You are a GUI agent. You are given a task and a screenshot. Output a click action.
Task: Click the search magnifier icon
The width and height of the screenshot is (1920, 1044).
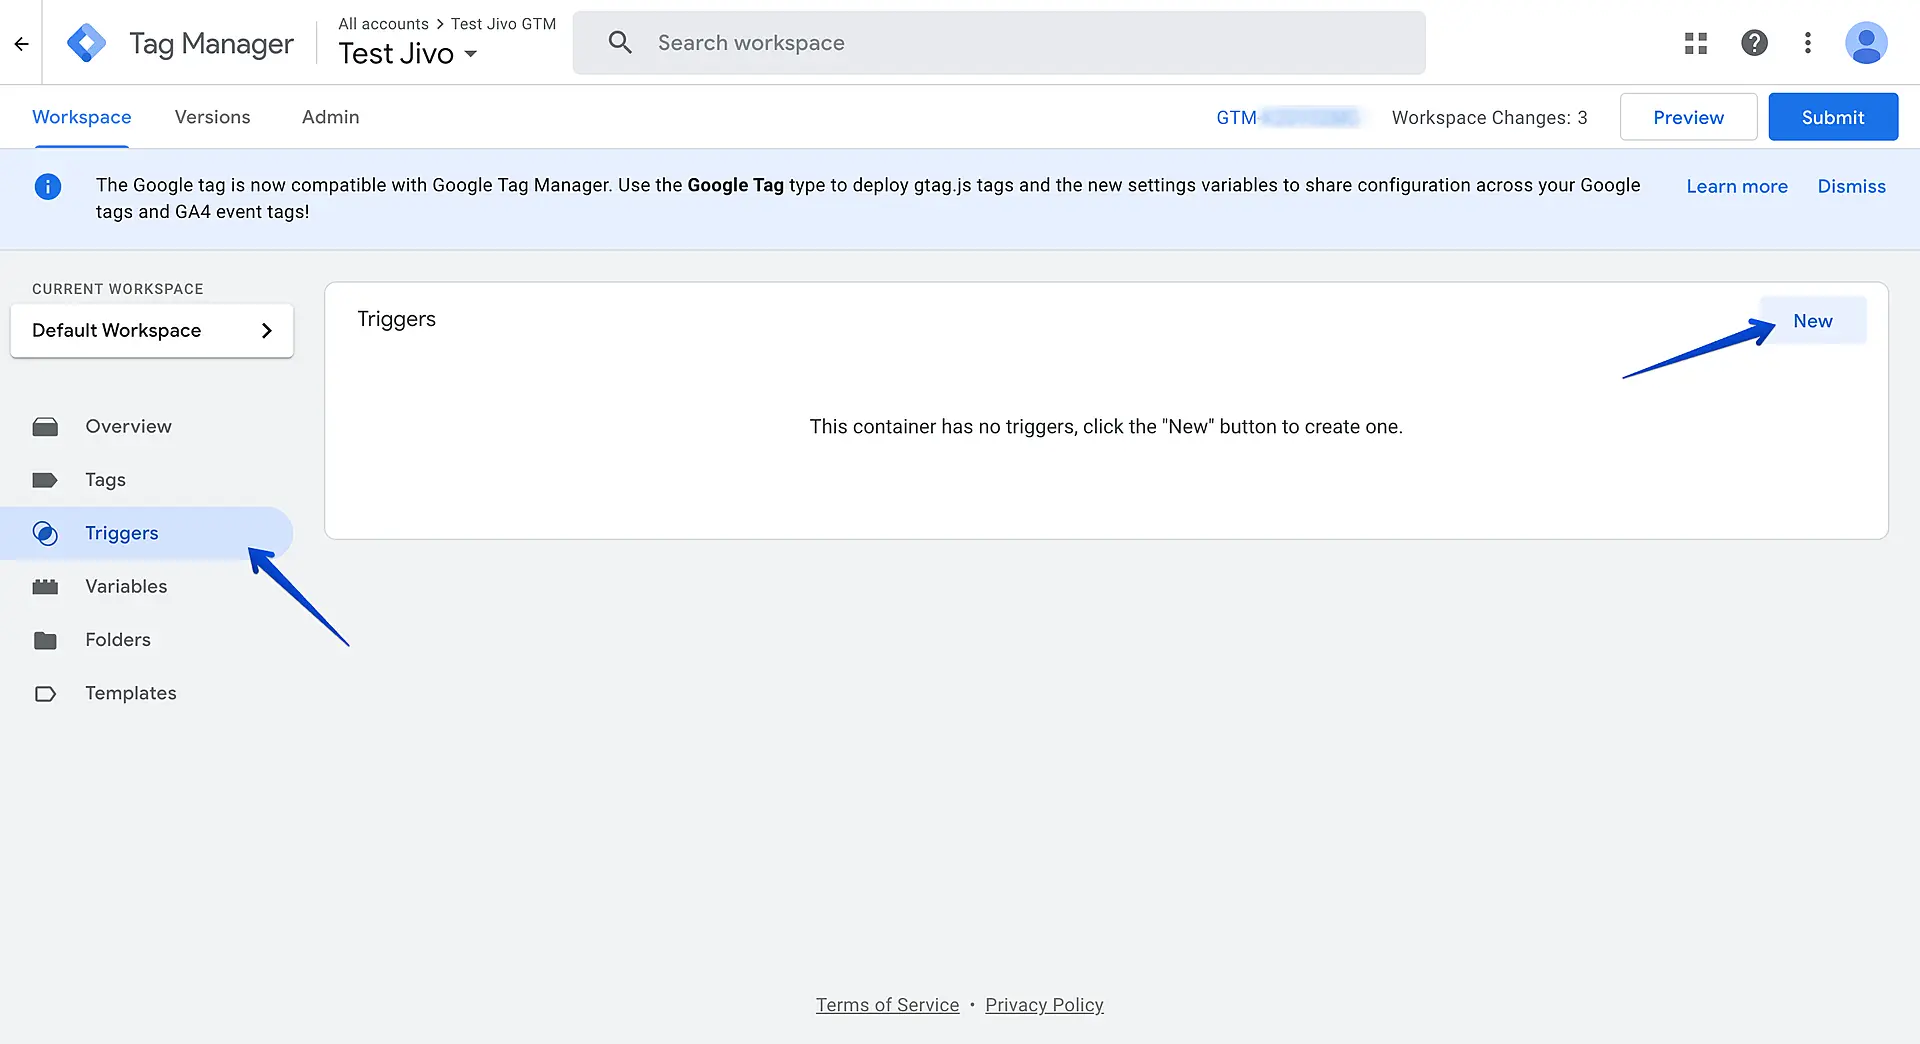coord(620,43)
